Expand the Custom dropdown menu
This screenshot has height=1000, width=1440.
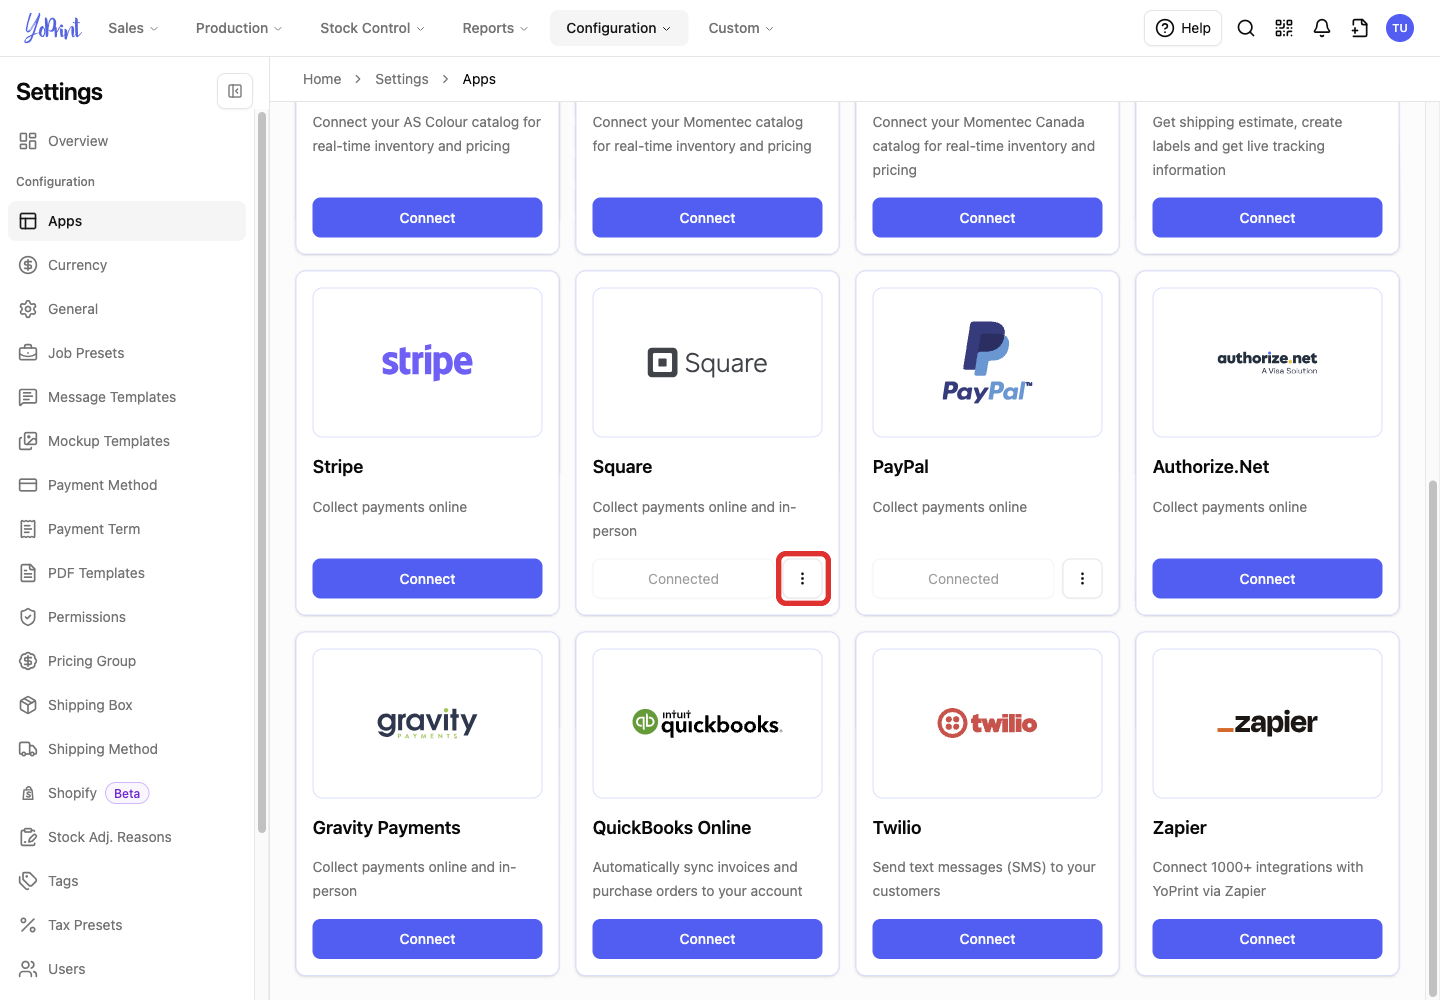click(x=741, y=28)
